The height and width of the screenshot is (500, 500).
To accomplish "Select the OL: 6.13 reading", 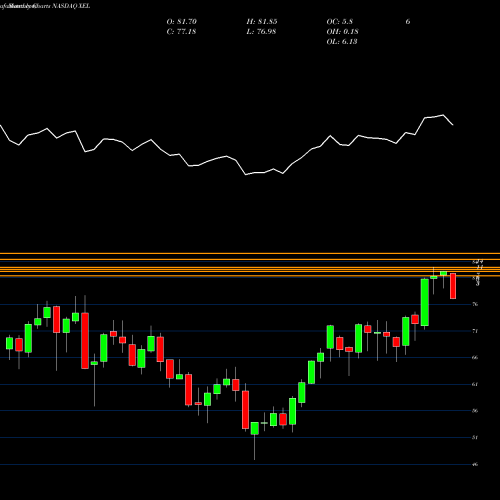I will pos(342,42).
